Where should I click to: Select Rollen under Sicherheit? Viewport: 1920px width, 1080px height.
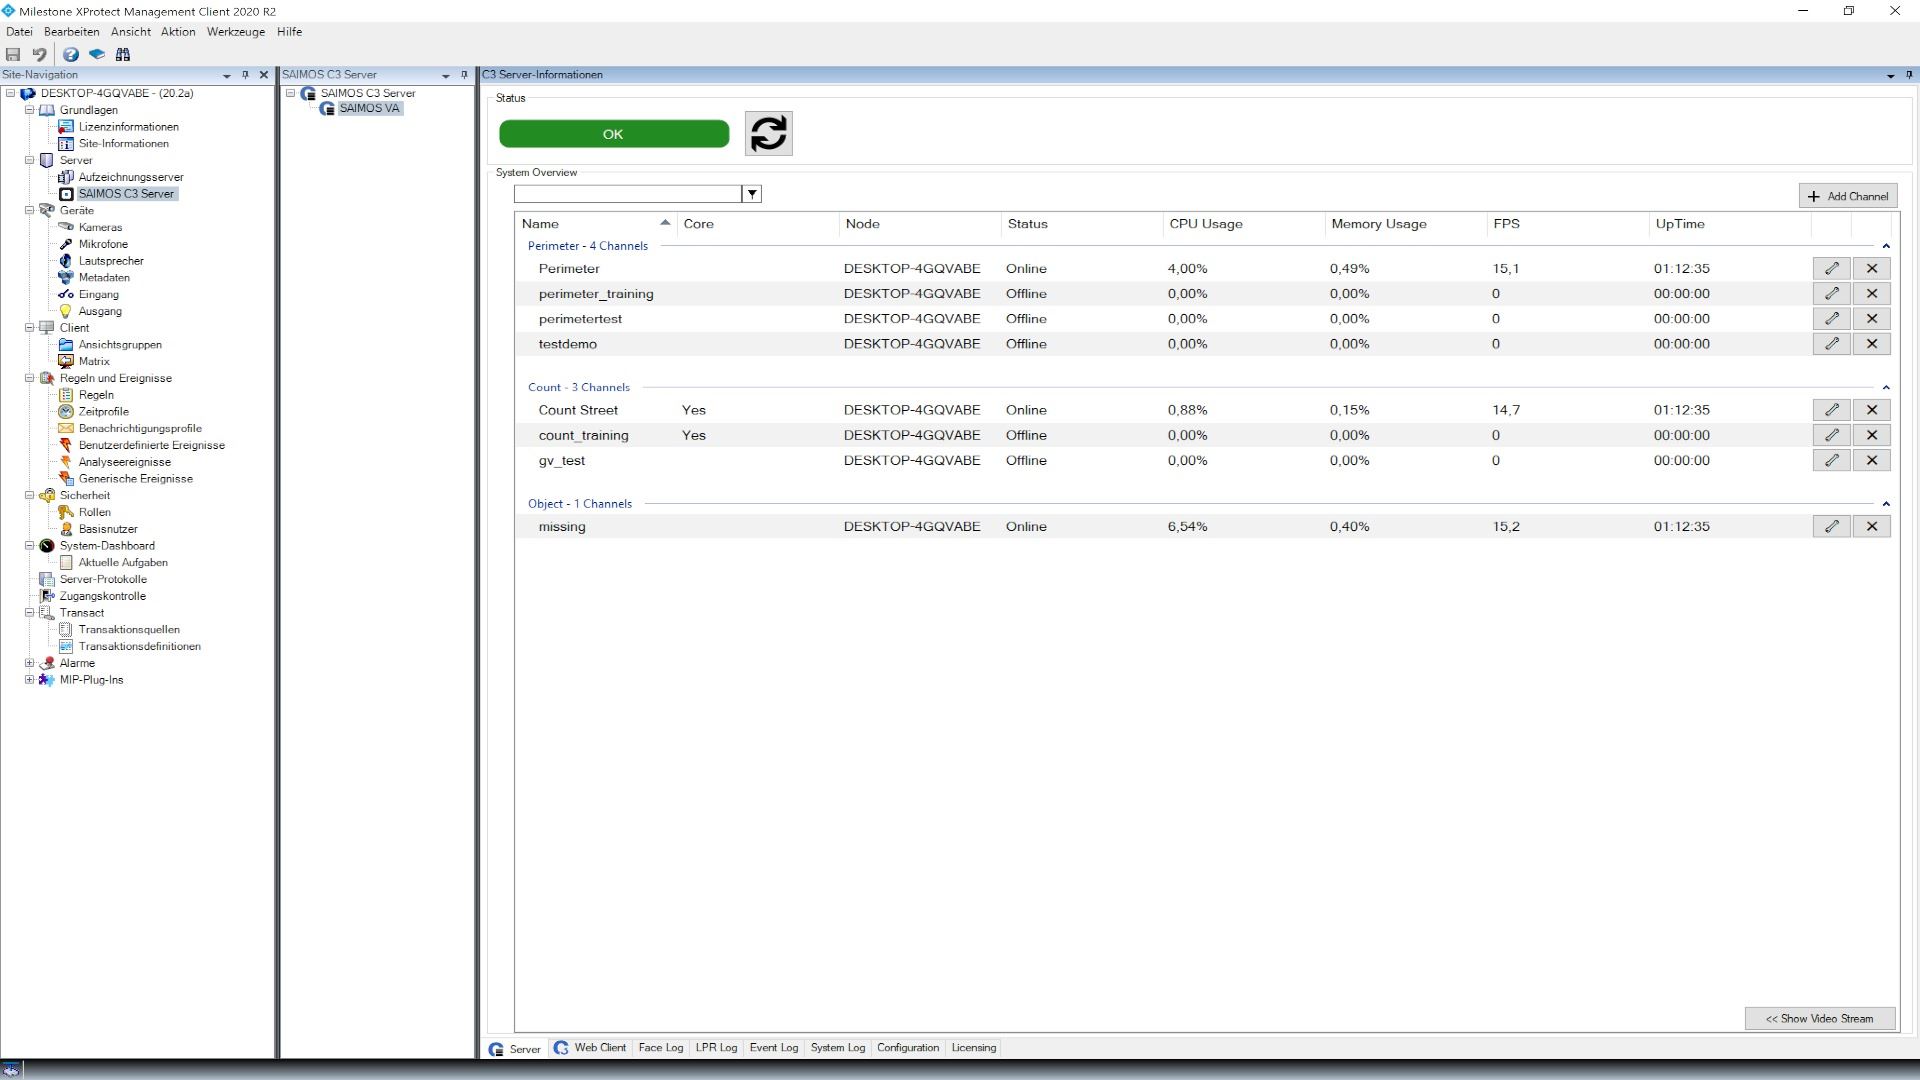click(95, 512)
